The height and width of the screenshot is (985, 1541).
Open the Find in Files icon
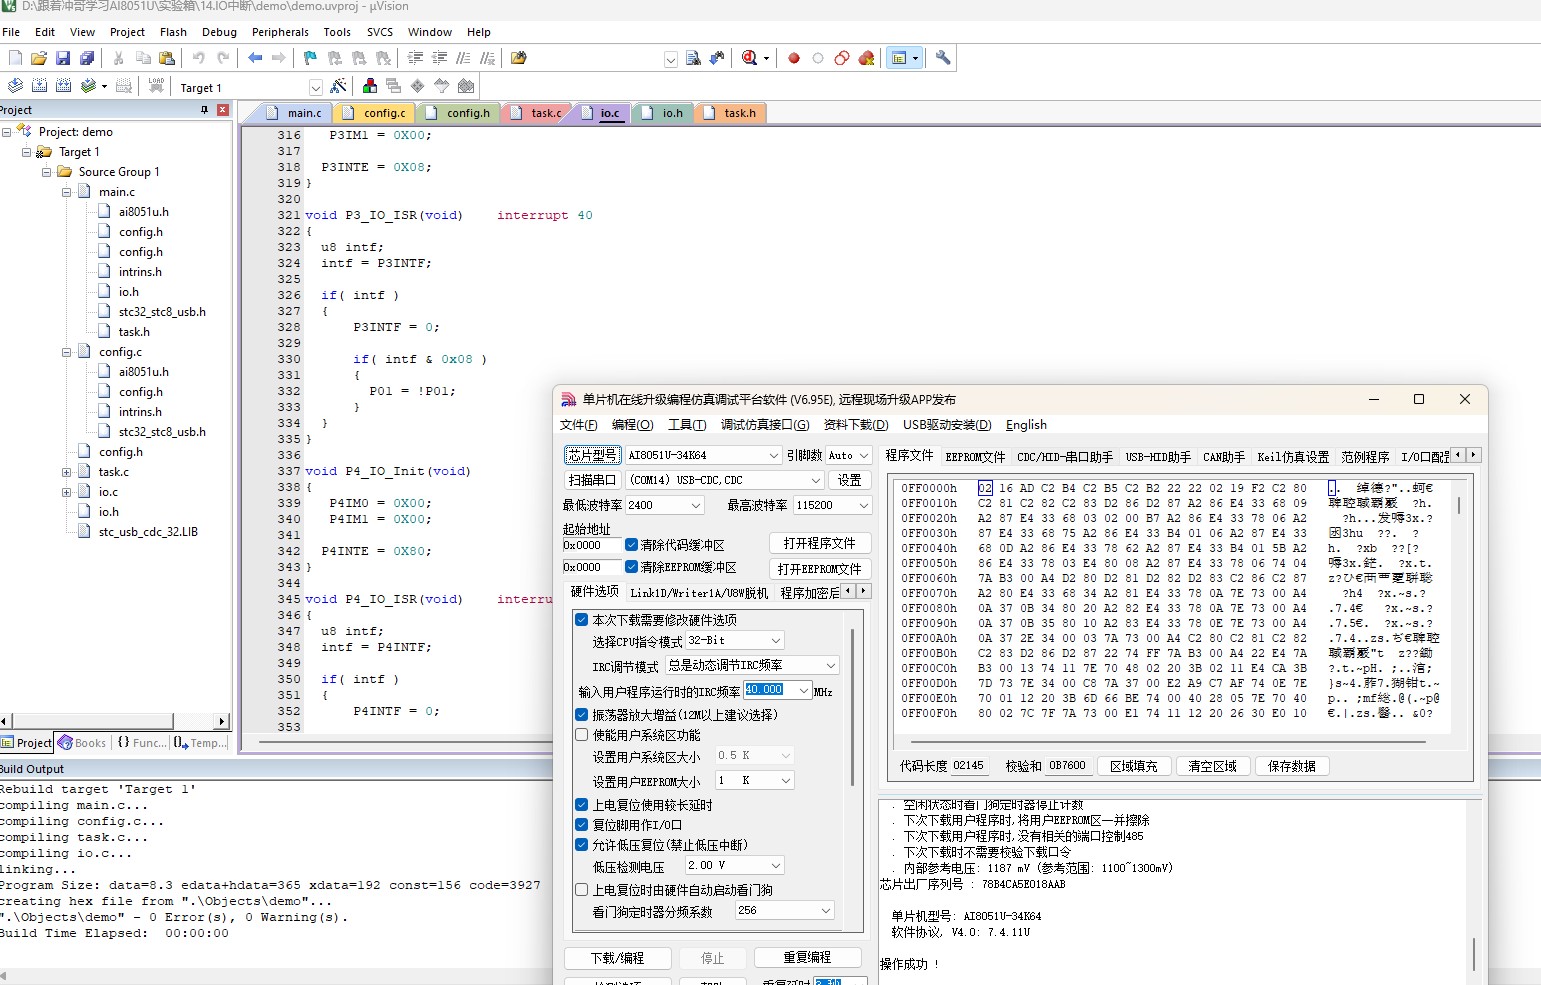[518, 58]
